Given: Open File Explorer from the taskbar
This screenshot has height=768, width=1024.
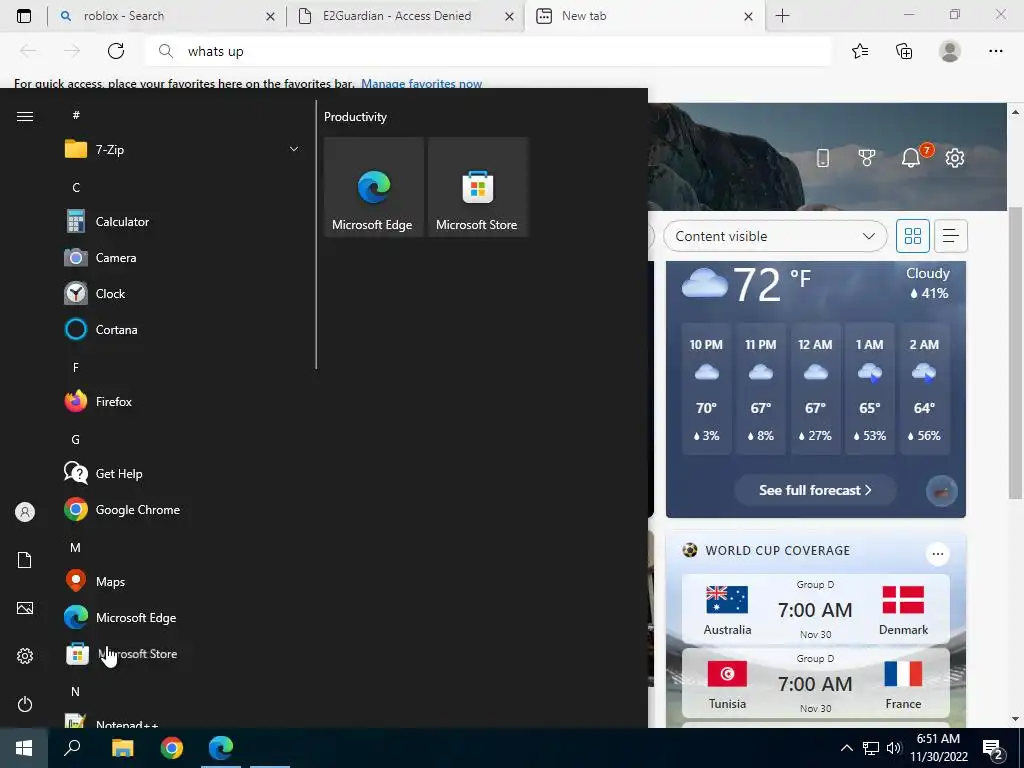Looking at the screenshot, I should pyautogui.click(x=122, y=748).
